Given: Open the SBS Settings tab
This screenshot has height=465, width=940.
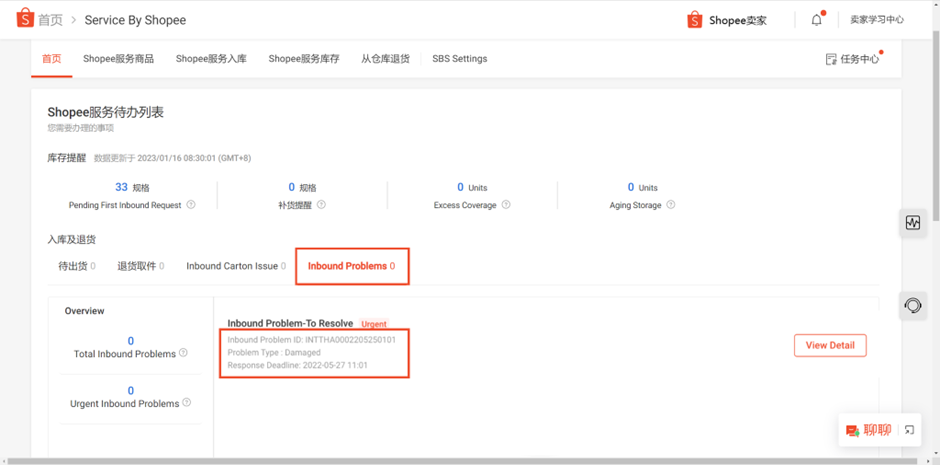Looking at the screenshot, I should pyautogui.click(x=460, y=59).
